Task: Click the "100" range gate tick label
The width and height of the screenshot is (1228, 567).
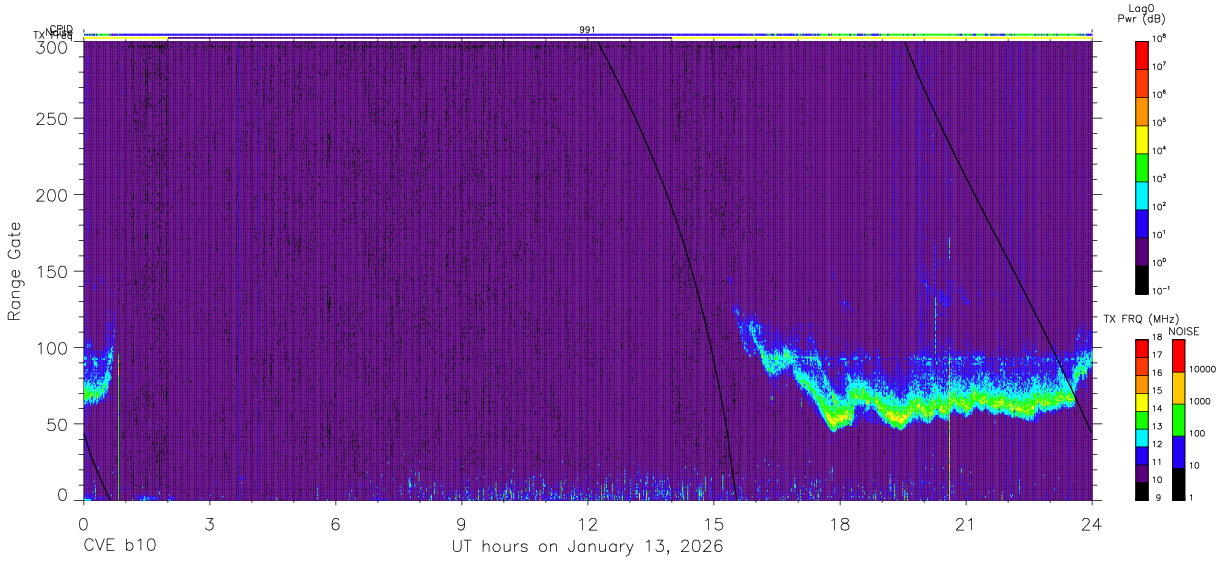Action: (53, 347)
